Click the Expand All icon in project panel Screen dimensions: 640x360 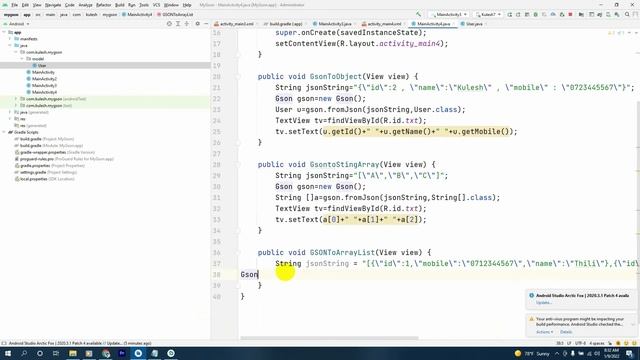(x=178, y=24)
